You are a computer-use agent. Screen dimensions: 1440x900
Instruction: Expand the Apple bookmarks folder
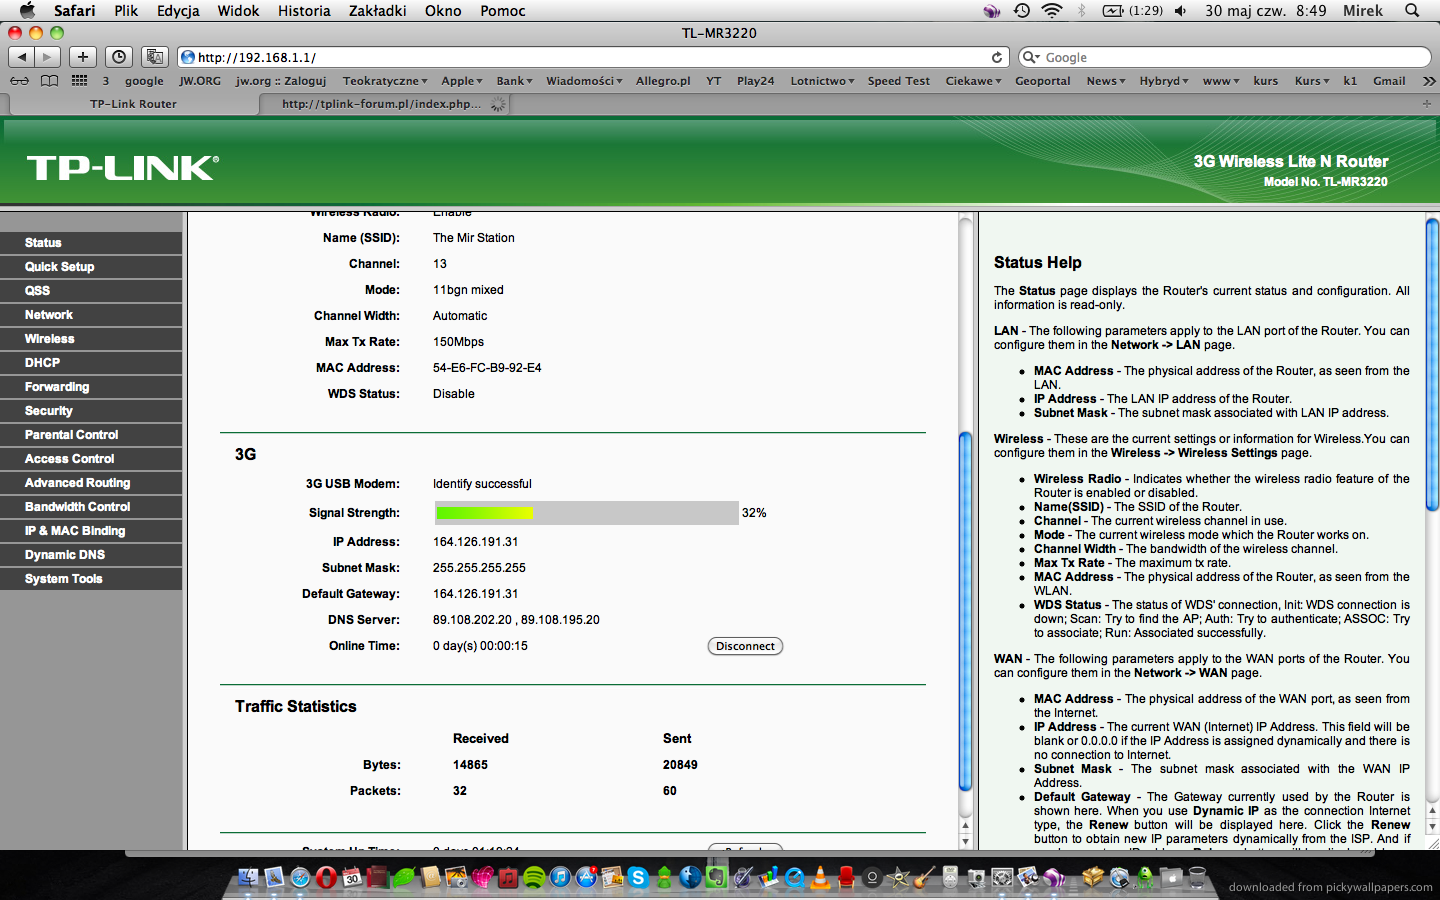click(x=462, y=81)
